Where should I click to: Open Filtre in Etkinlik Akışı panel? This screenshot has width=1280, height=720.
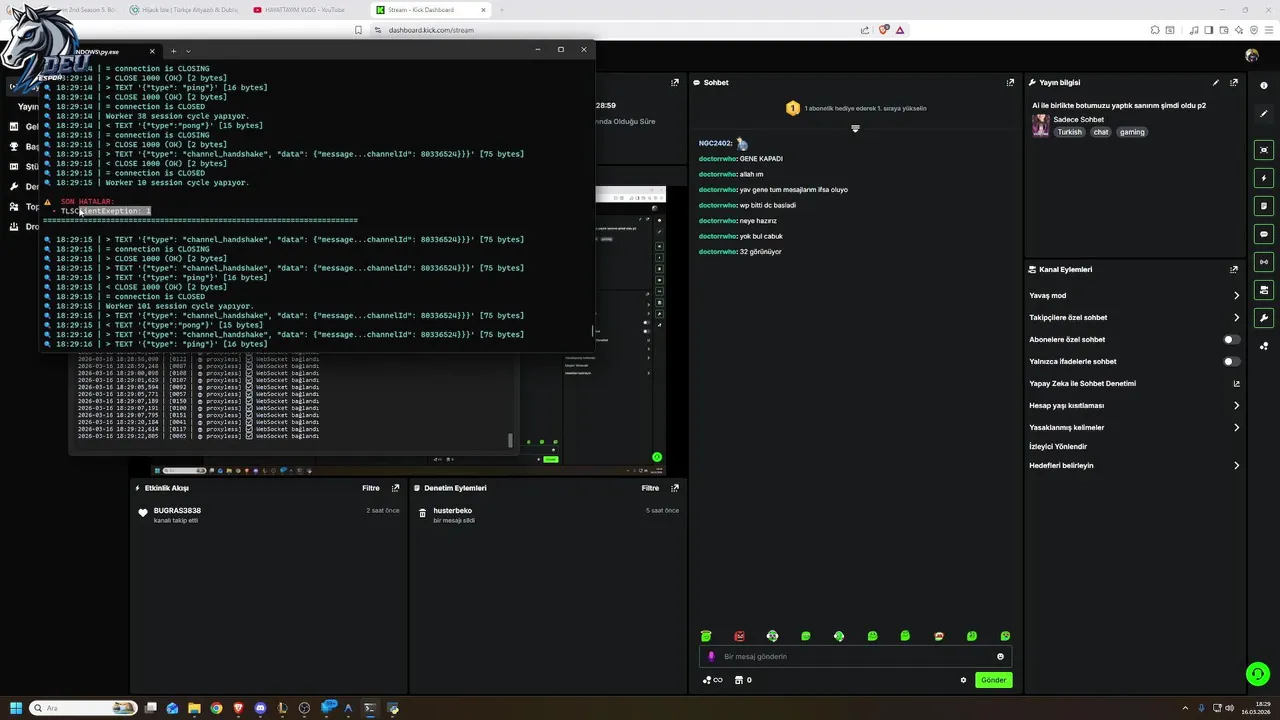[x=371, y=488]
